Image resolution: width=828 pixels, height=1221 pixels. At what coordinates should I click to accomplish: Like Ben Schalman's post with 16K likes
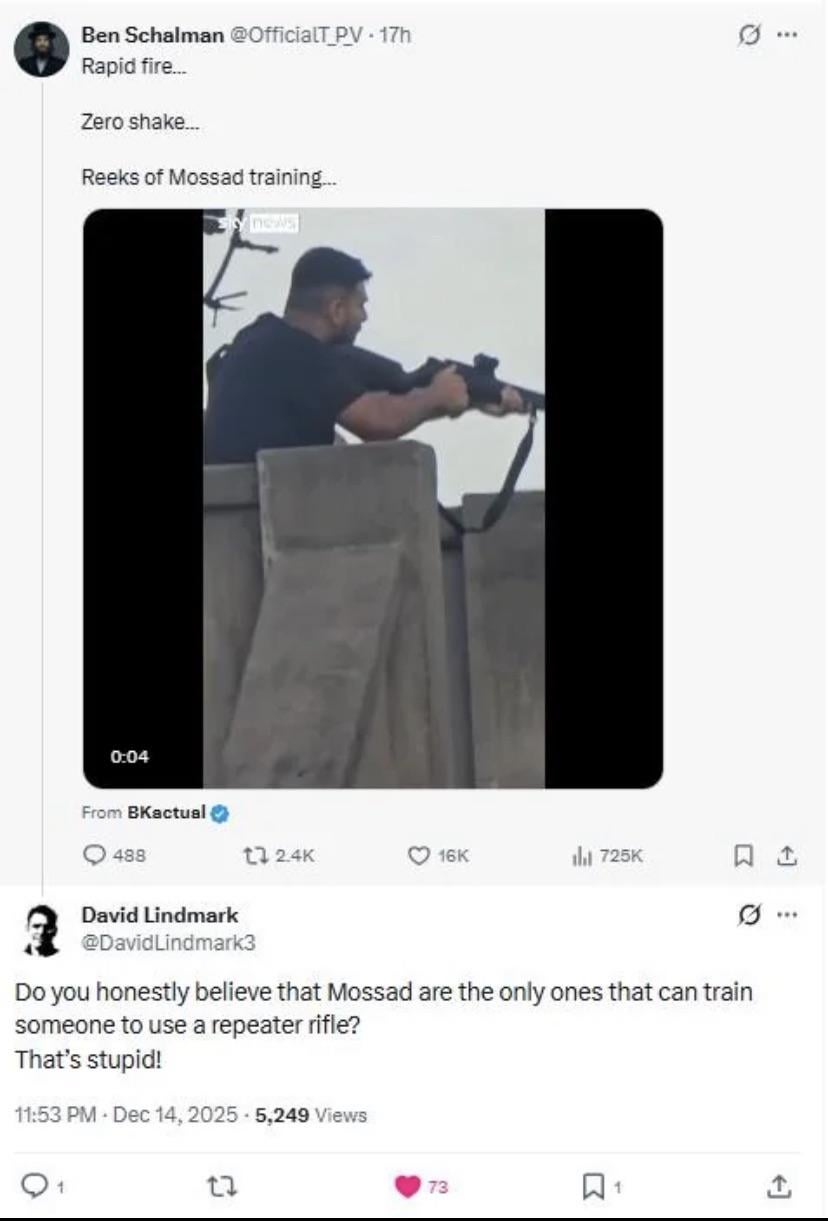(x=420, y=856)
